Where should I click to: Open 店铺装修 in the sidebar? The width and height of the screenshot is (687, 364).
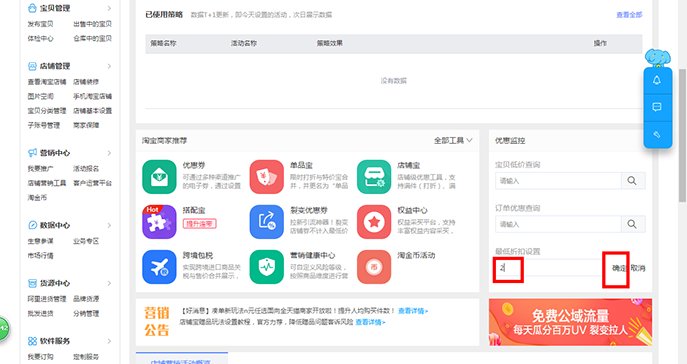[86, 81]
